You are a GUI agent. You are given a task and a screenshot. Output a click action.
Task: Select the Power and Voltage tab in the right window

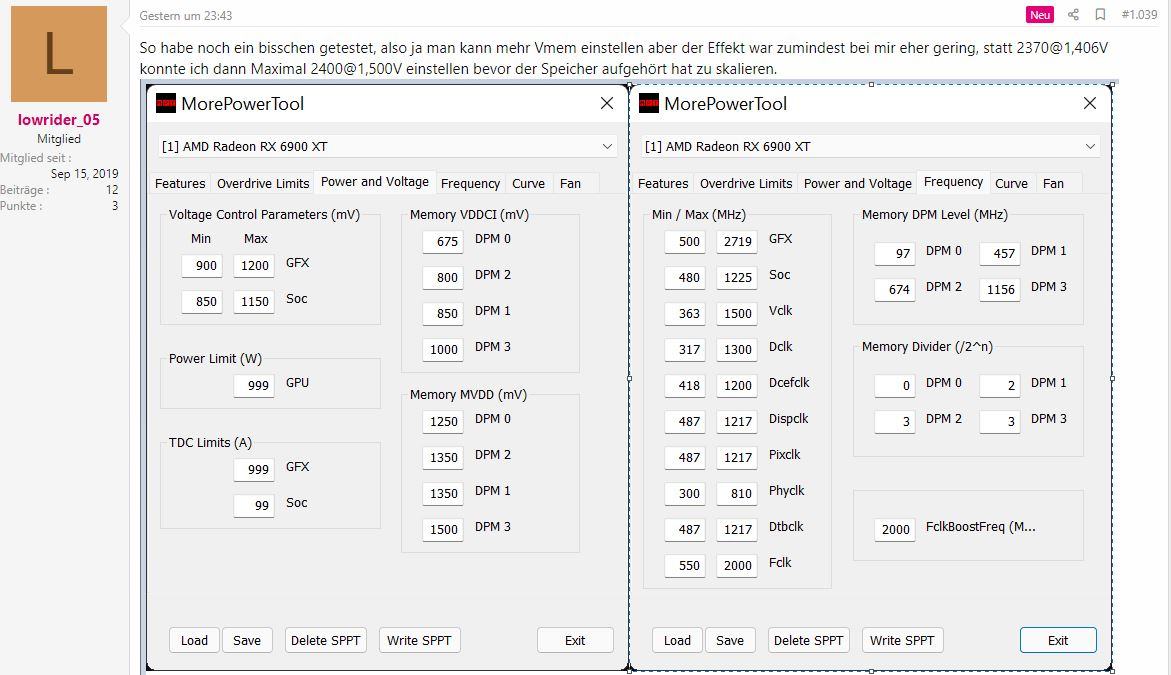[857, 184]
